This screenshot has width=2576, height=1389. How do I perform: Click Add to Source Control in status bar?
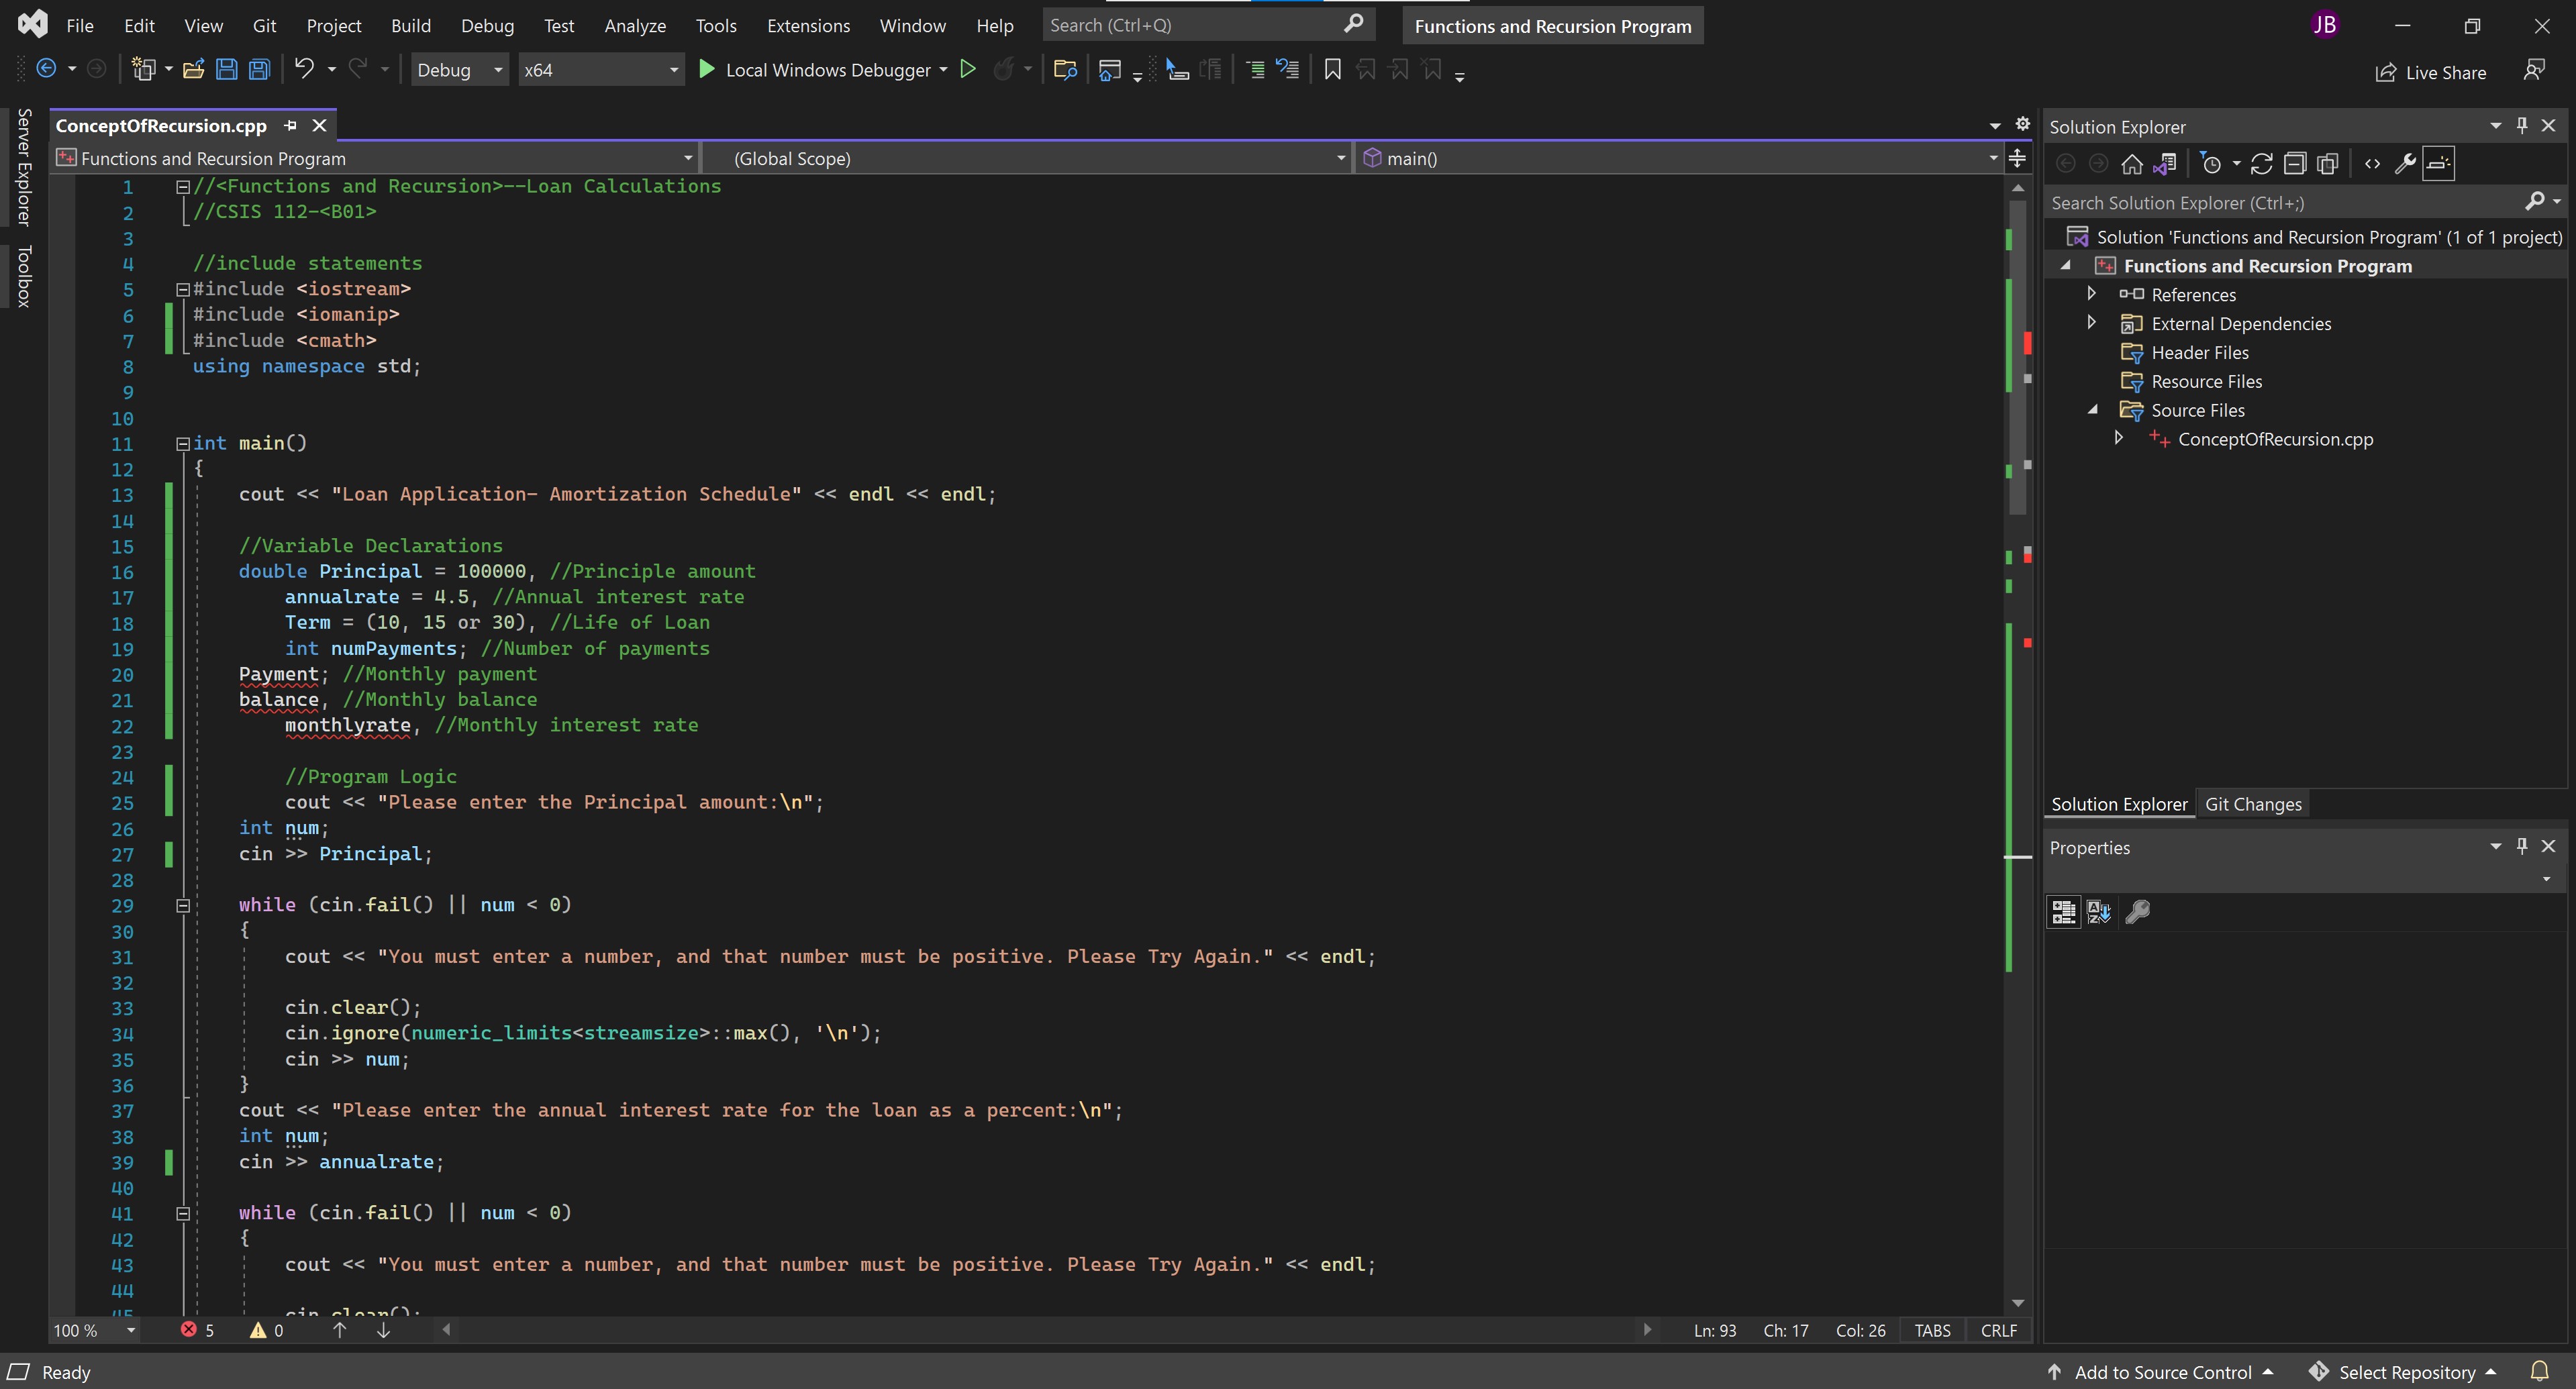[2162, 1372]
